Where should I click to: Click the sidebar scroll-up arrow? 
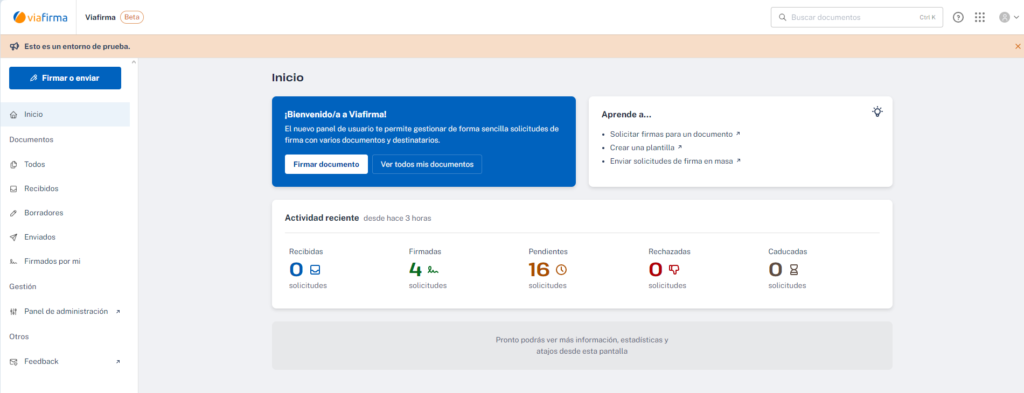(134, 62)
